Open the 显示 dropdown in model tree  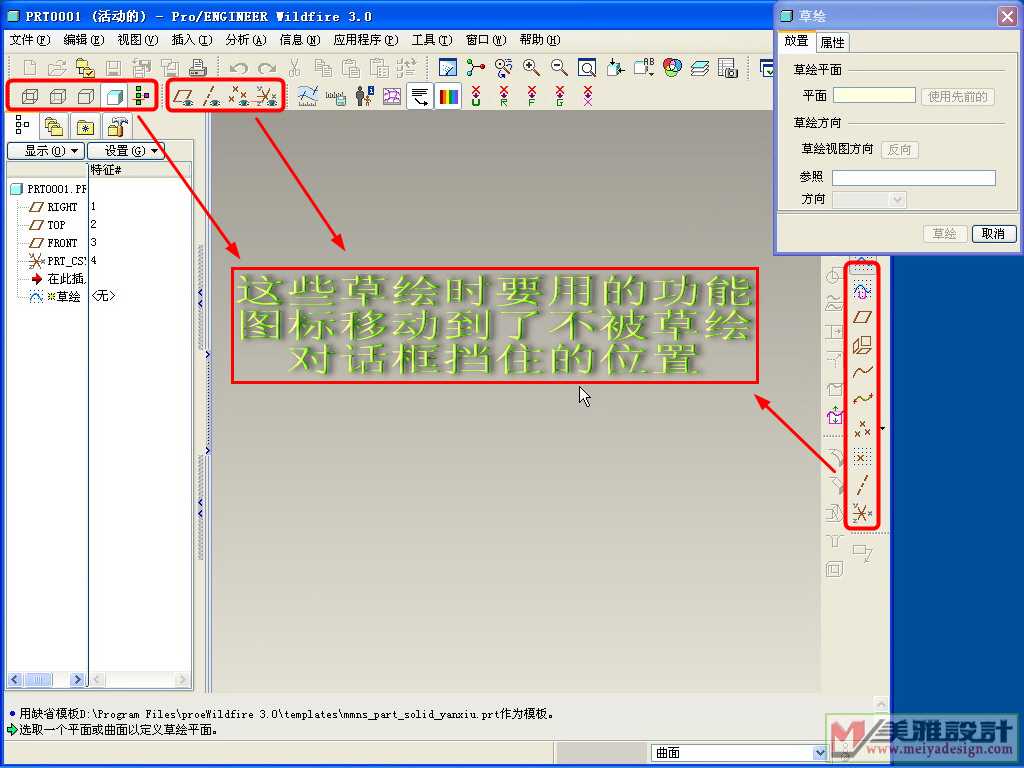[46, 152]
